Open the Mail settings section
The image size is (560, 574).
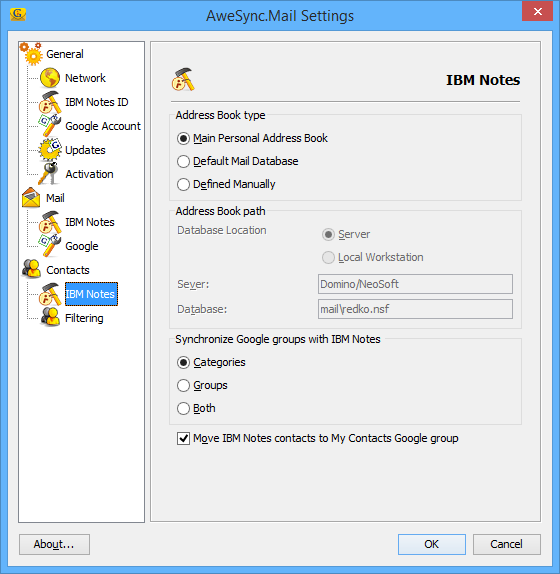55,198
